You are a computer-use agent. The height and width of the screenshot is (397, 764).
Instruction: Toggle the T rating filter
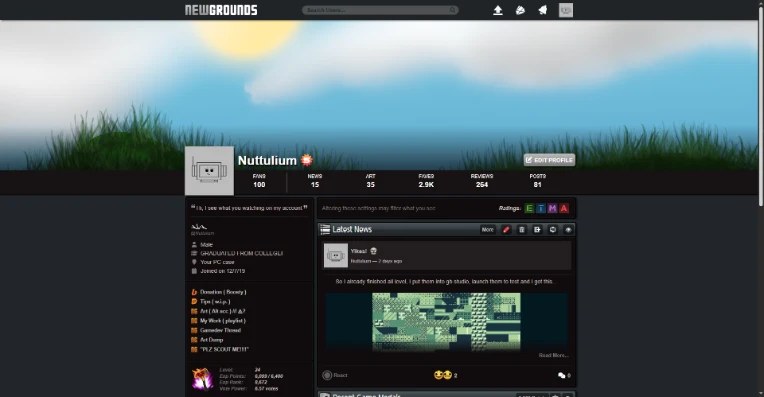click(x=541, y=208)
